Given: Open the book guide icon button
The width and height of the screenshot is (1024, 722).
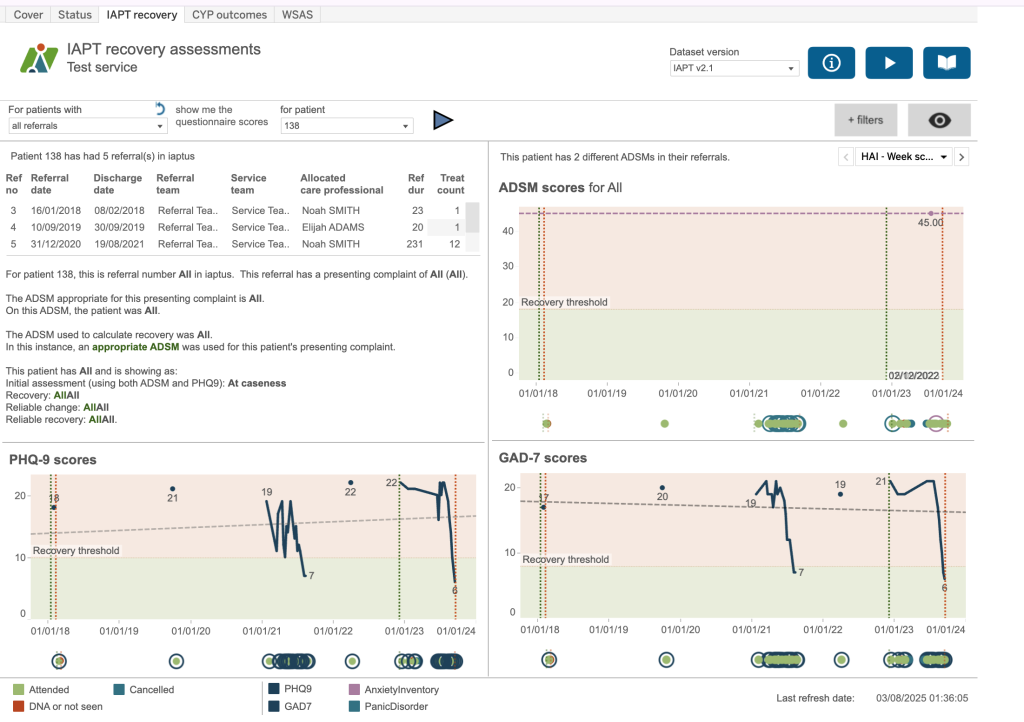Looking at the screenshot, I should point(946,63).
